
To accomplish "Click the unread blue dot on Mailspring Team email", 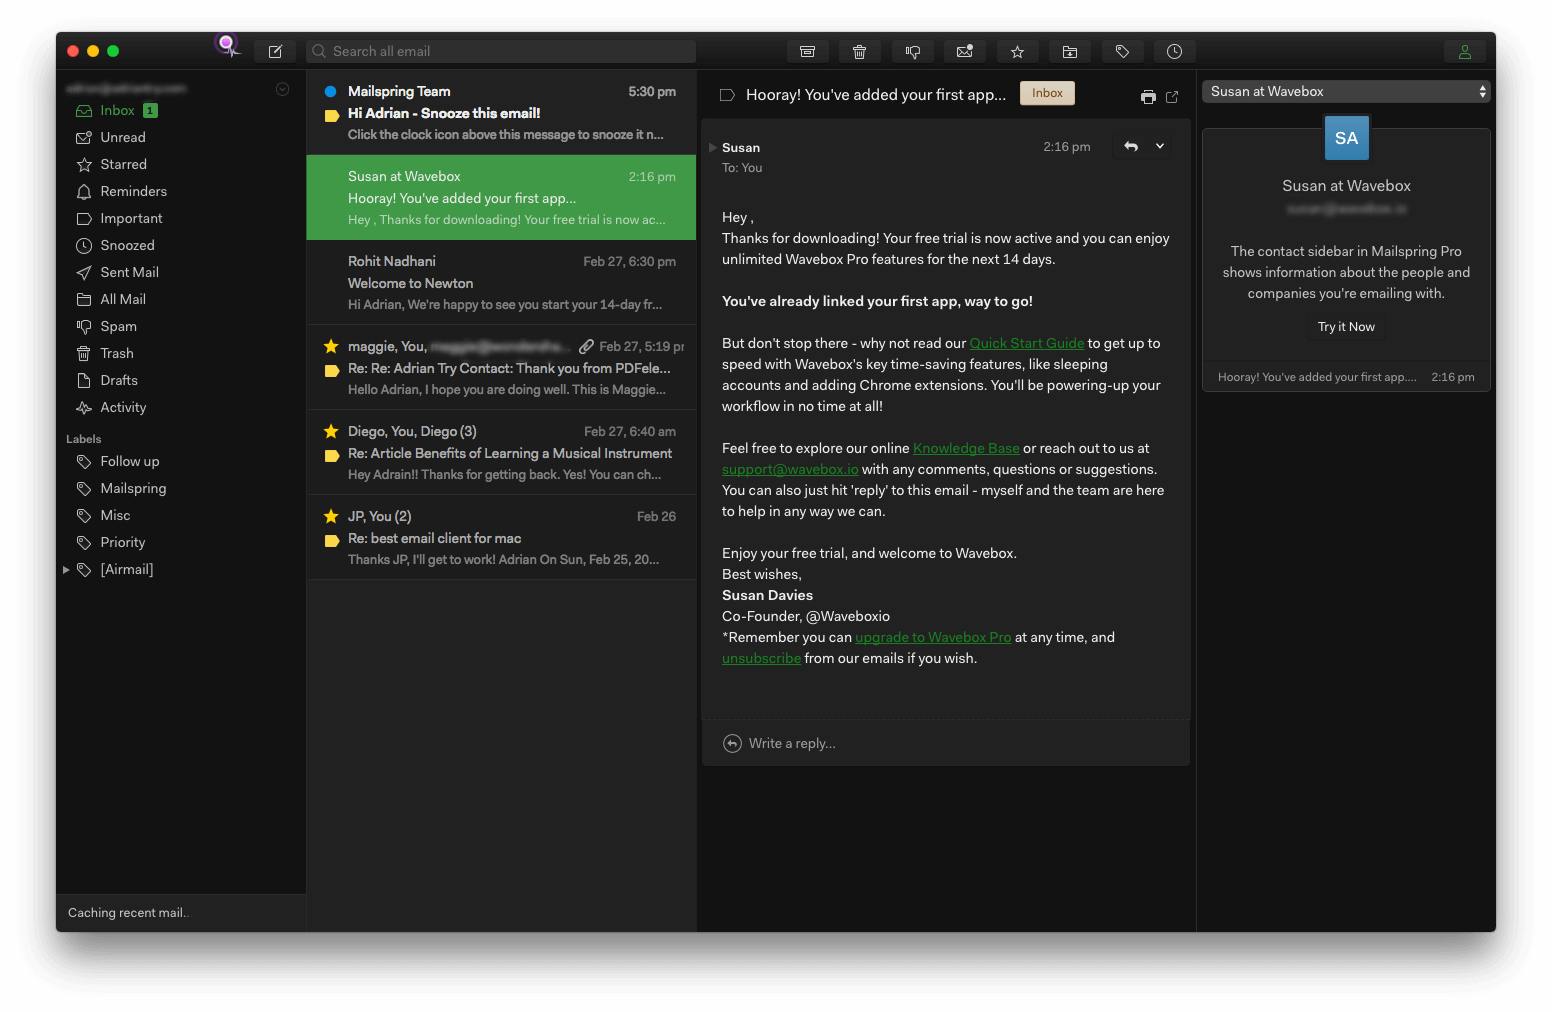I will (x=330, y=91).
